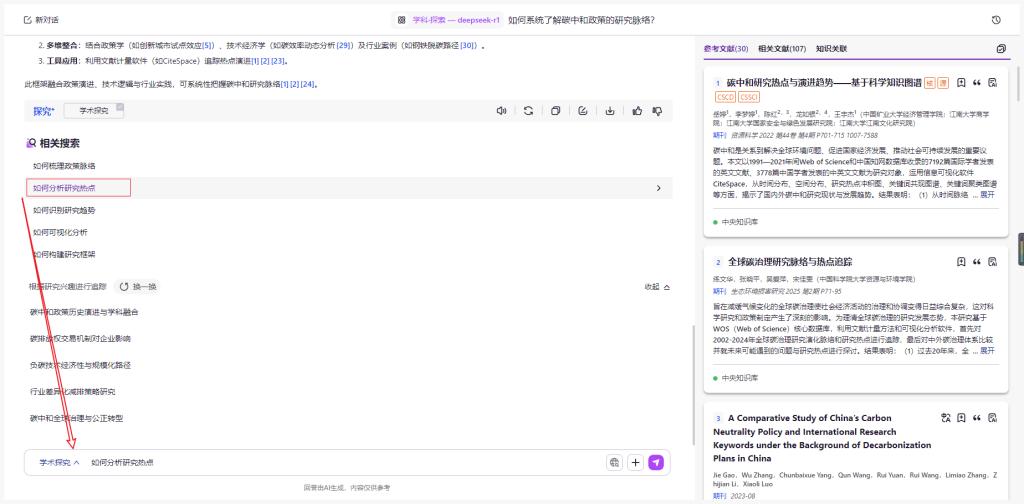
Task: Send the message with purple arrow button
Action: point(656,462)
